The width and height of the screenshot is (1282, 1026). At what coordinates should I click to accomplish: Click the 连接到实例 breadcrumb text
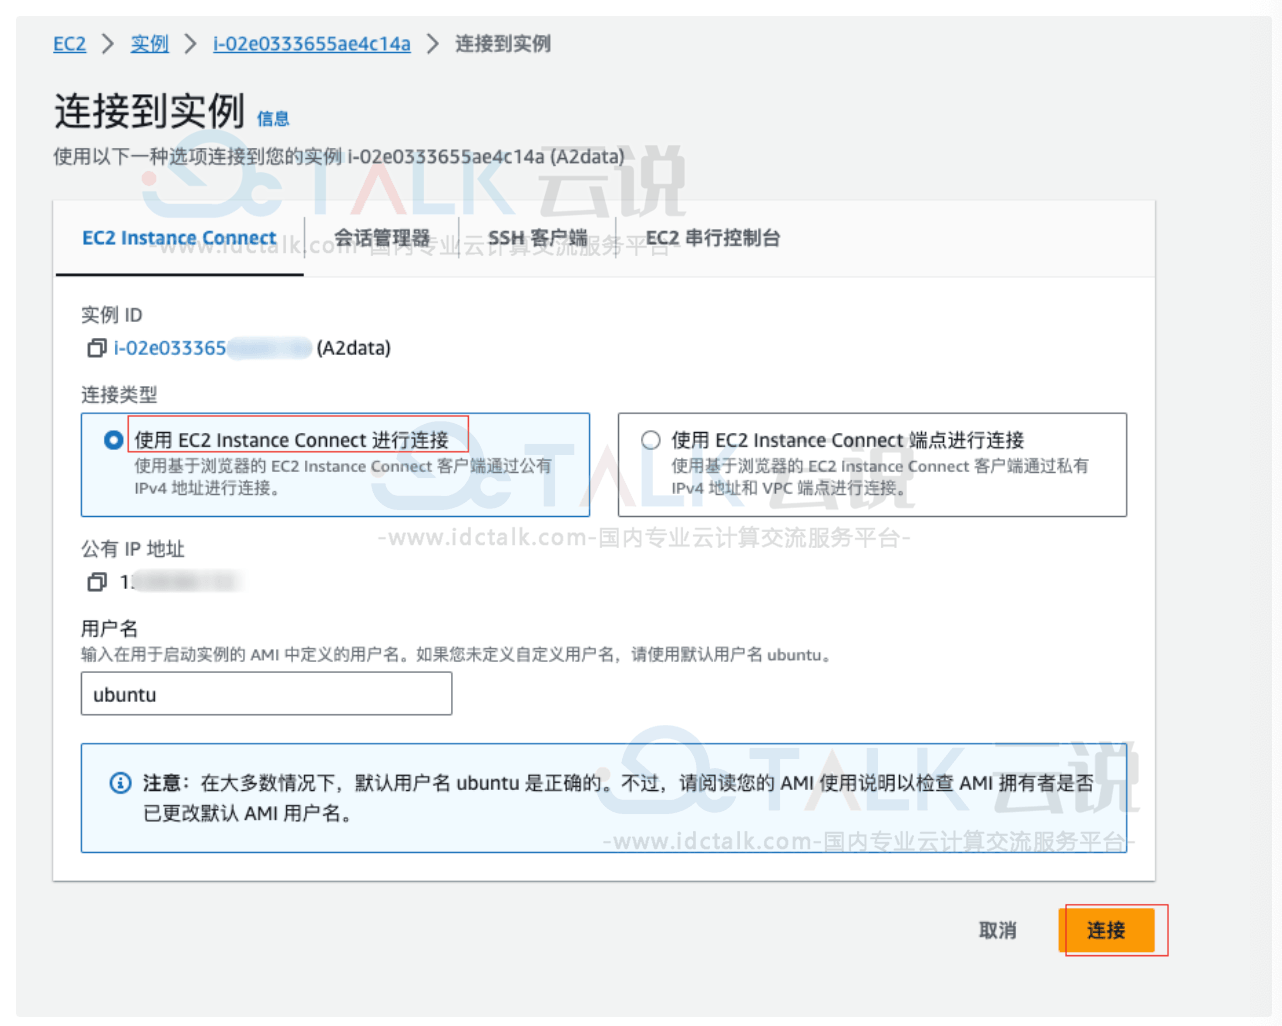tap(503, 44)
